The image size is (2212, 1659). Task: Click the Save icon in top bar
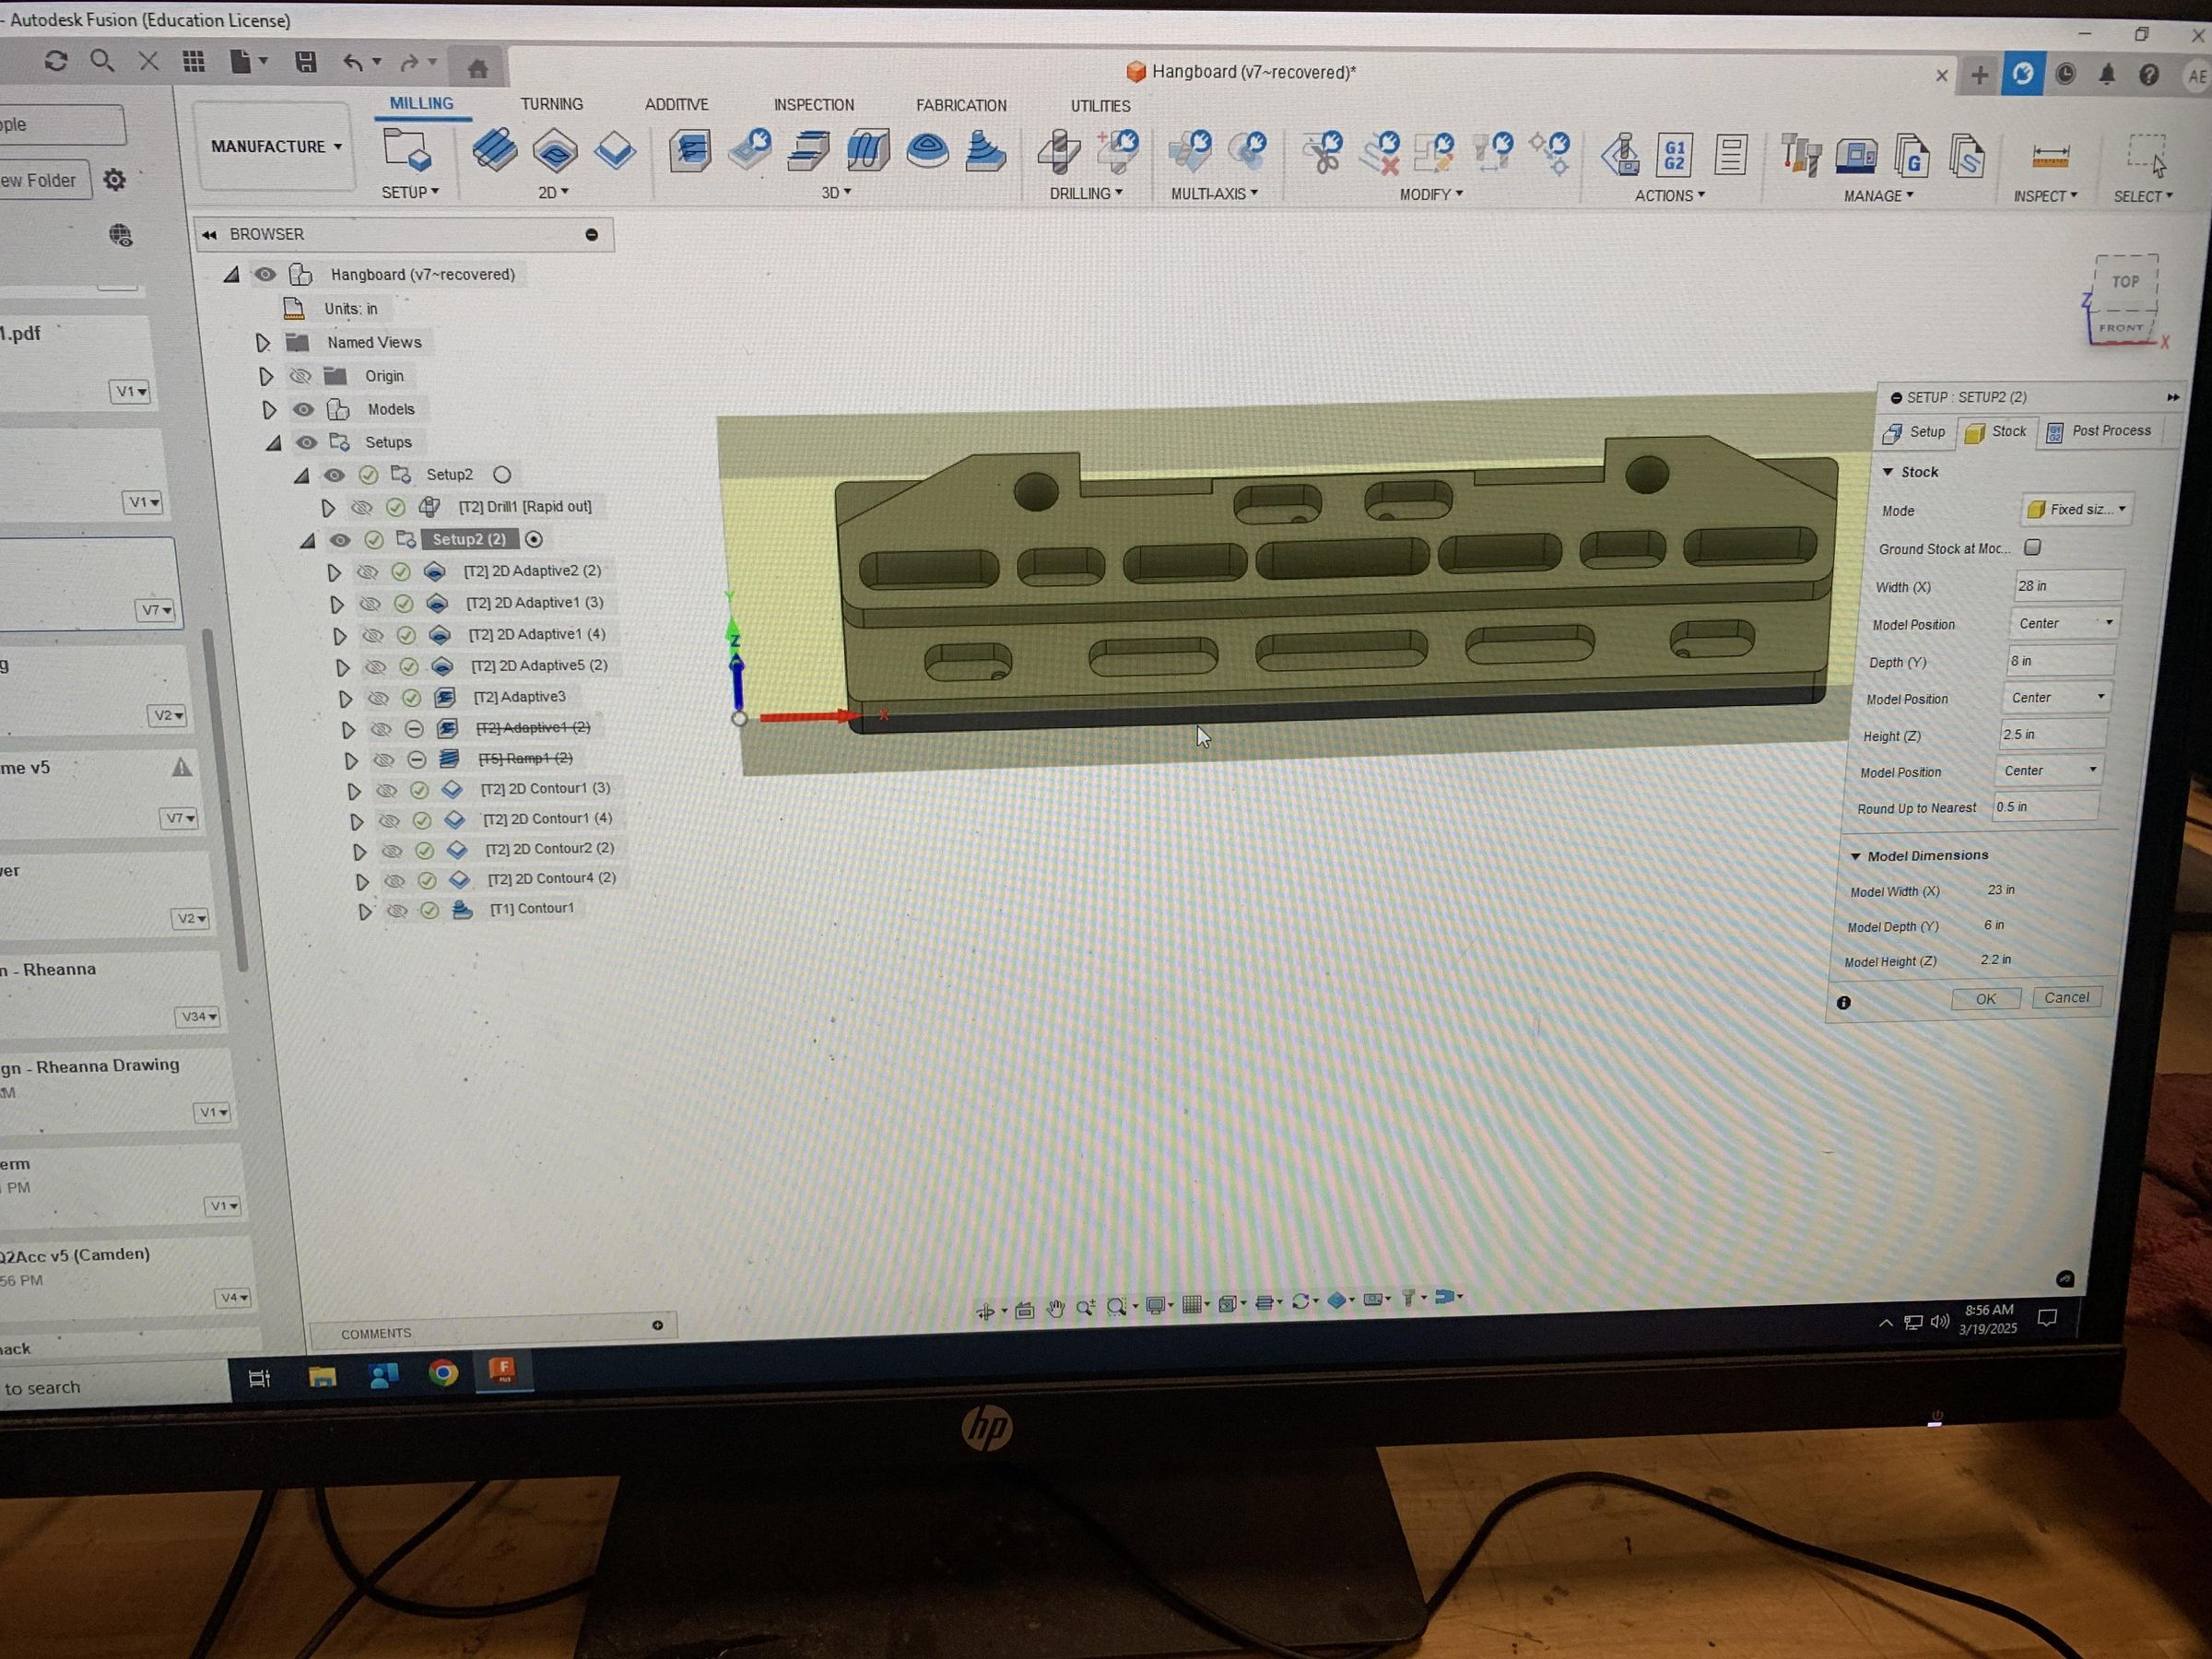tap(306, 62)
